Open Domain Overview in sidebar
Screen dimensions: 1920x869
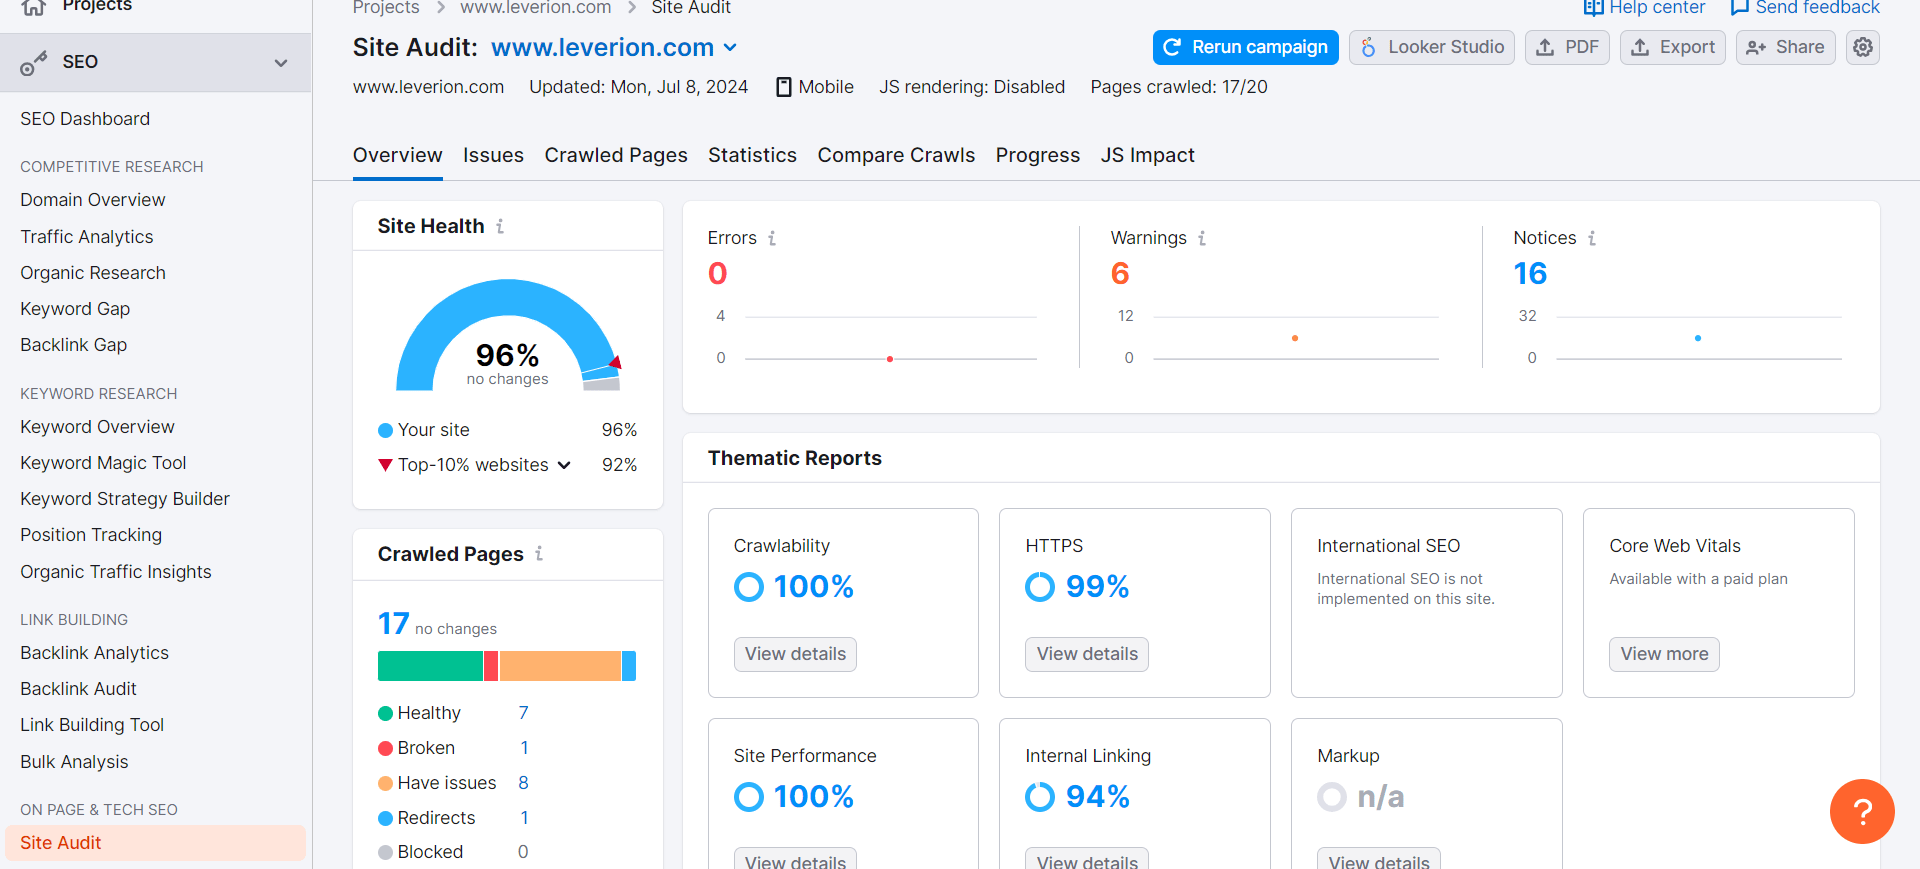93,200
